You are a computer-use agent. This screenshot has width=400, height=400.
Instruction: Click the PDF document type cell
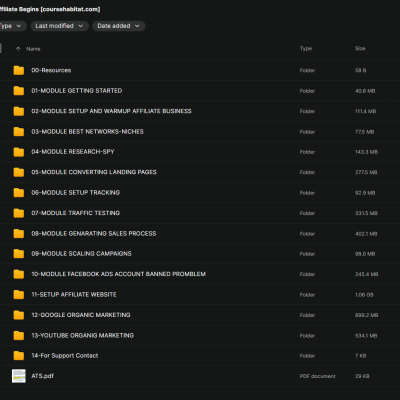pyautogui.click(x=317, y=376)
